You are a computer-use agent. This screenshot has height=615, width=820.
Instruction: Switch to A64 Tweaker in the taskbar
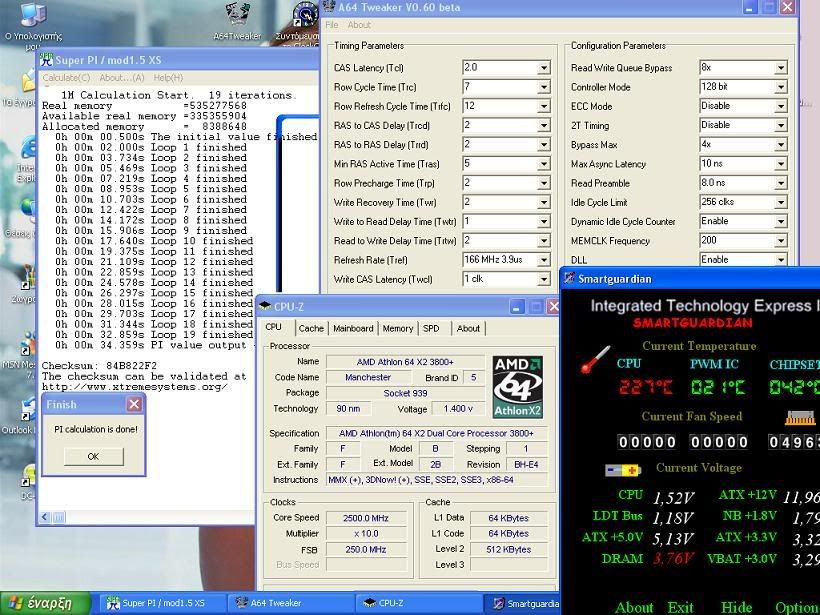point(291,603)
